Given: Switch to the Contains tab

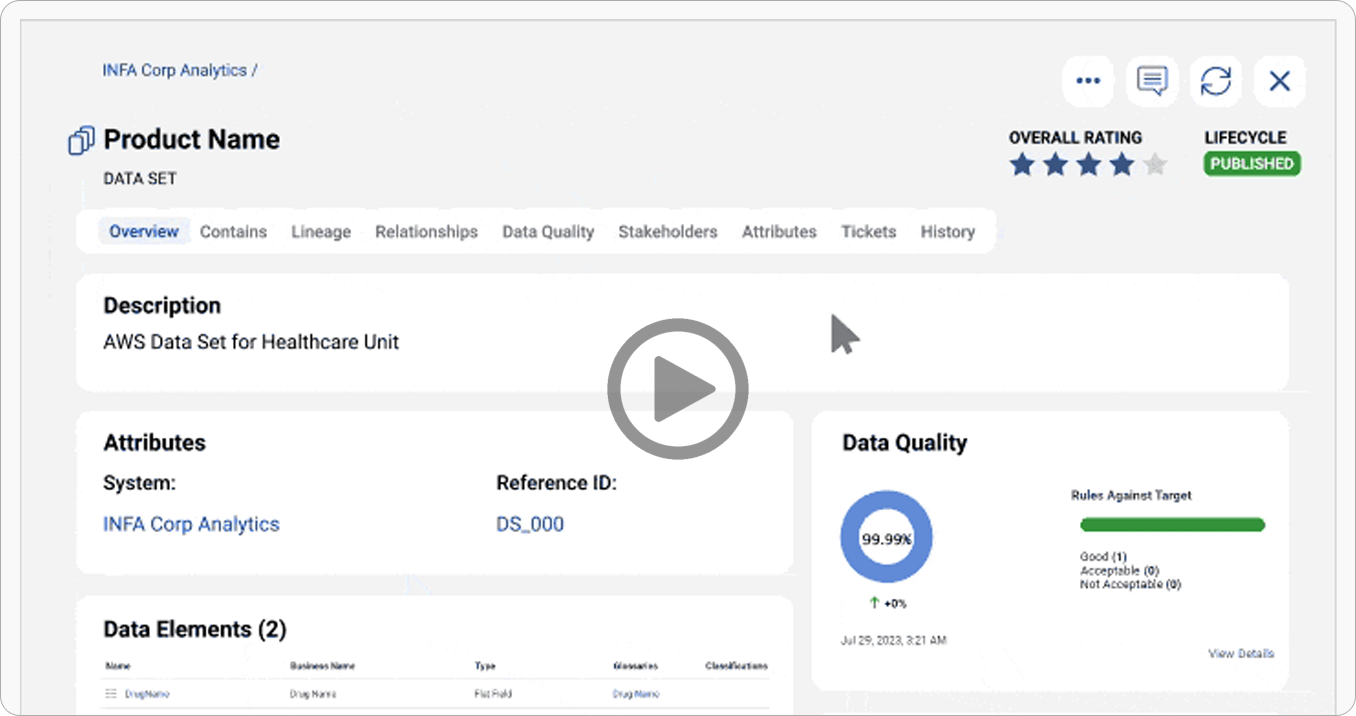Looking at the screenshot, I should [x=233, y=232].
